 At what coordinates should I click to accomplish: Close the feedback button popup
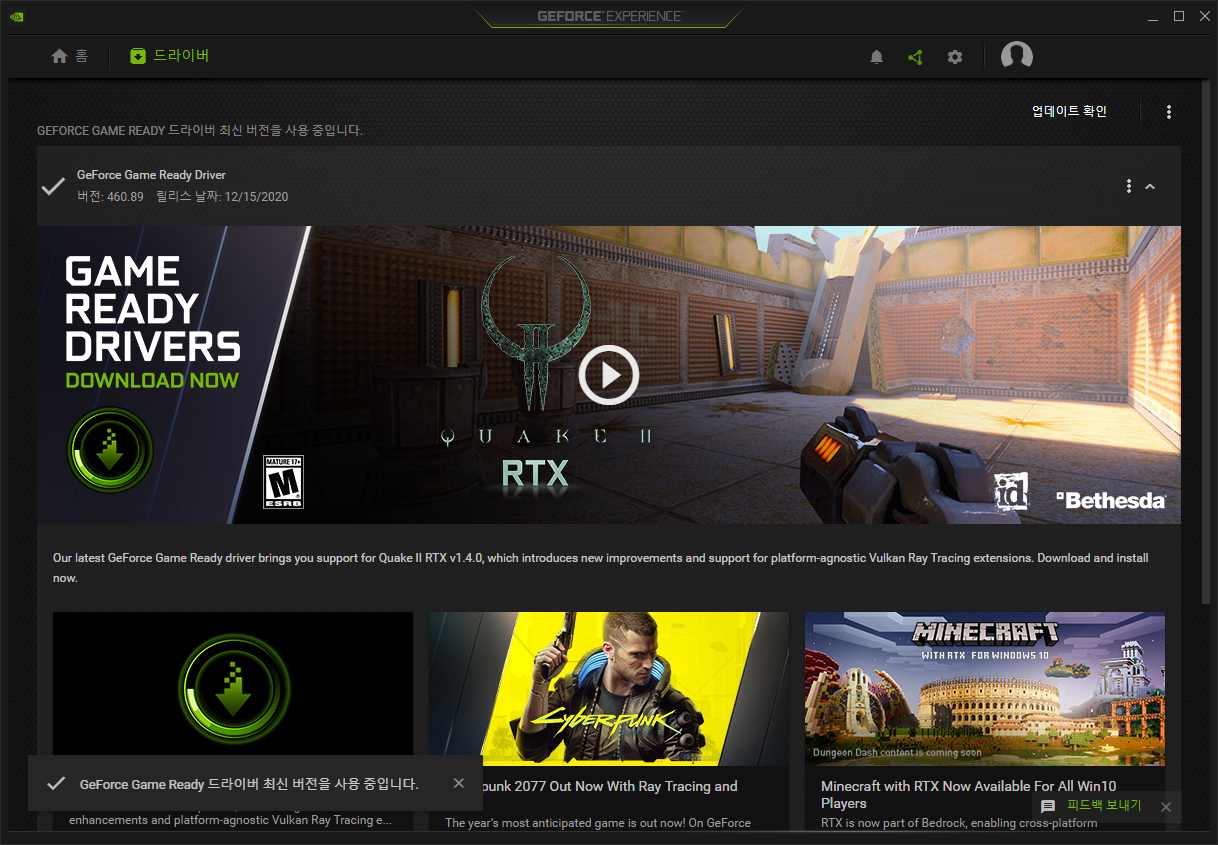1166,807
